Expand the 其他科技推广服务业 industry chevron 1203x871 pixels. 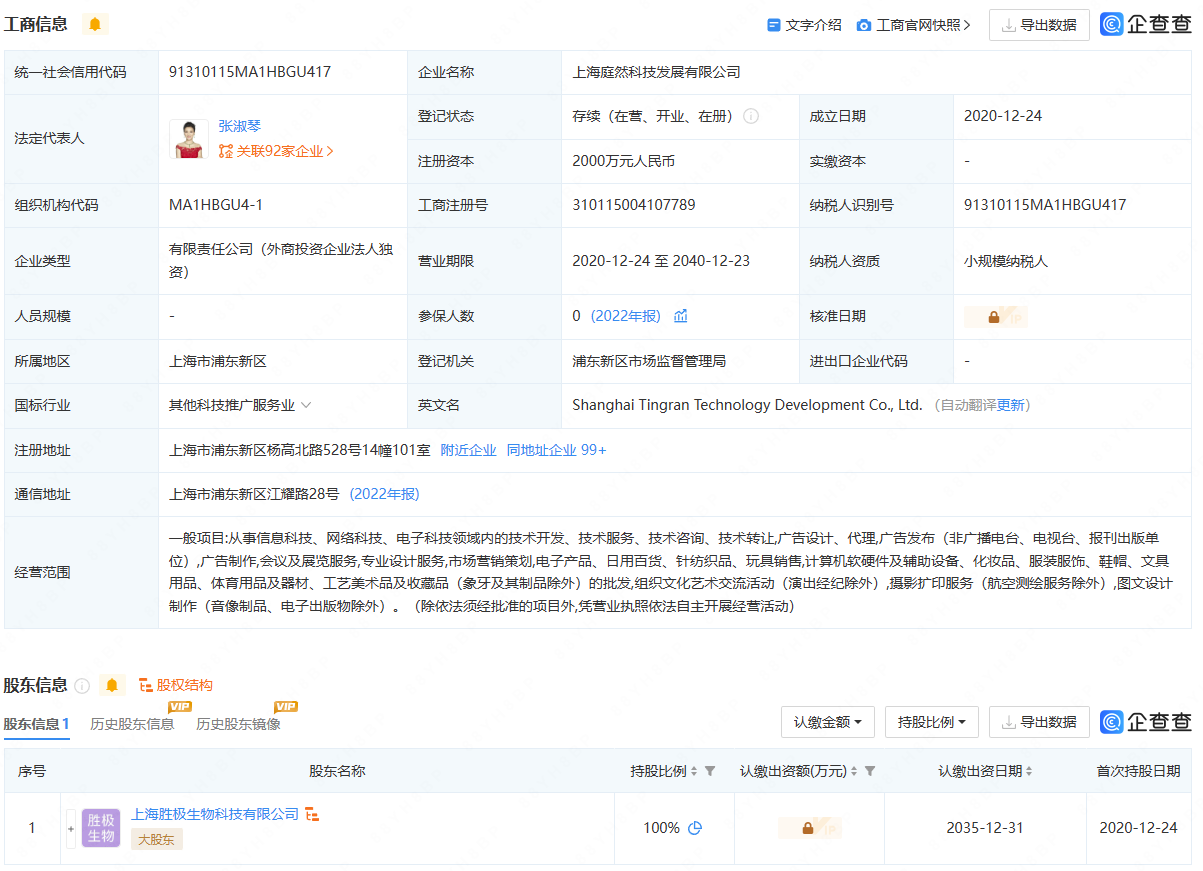(306, 405)
